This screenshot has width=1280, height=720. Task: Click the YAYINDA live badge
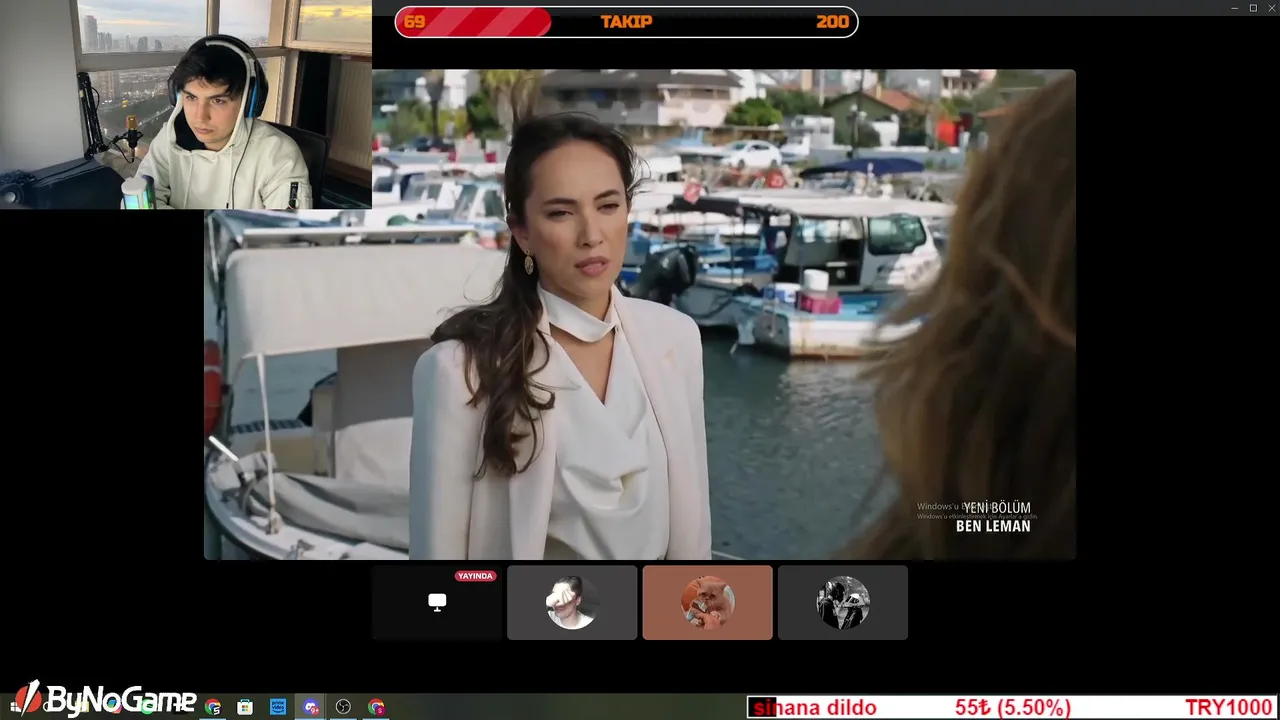(475, 576)
